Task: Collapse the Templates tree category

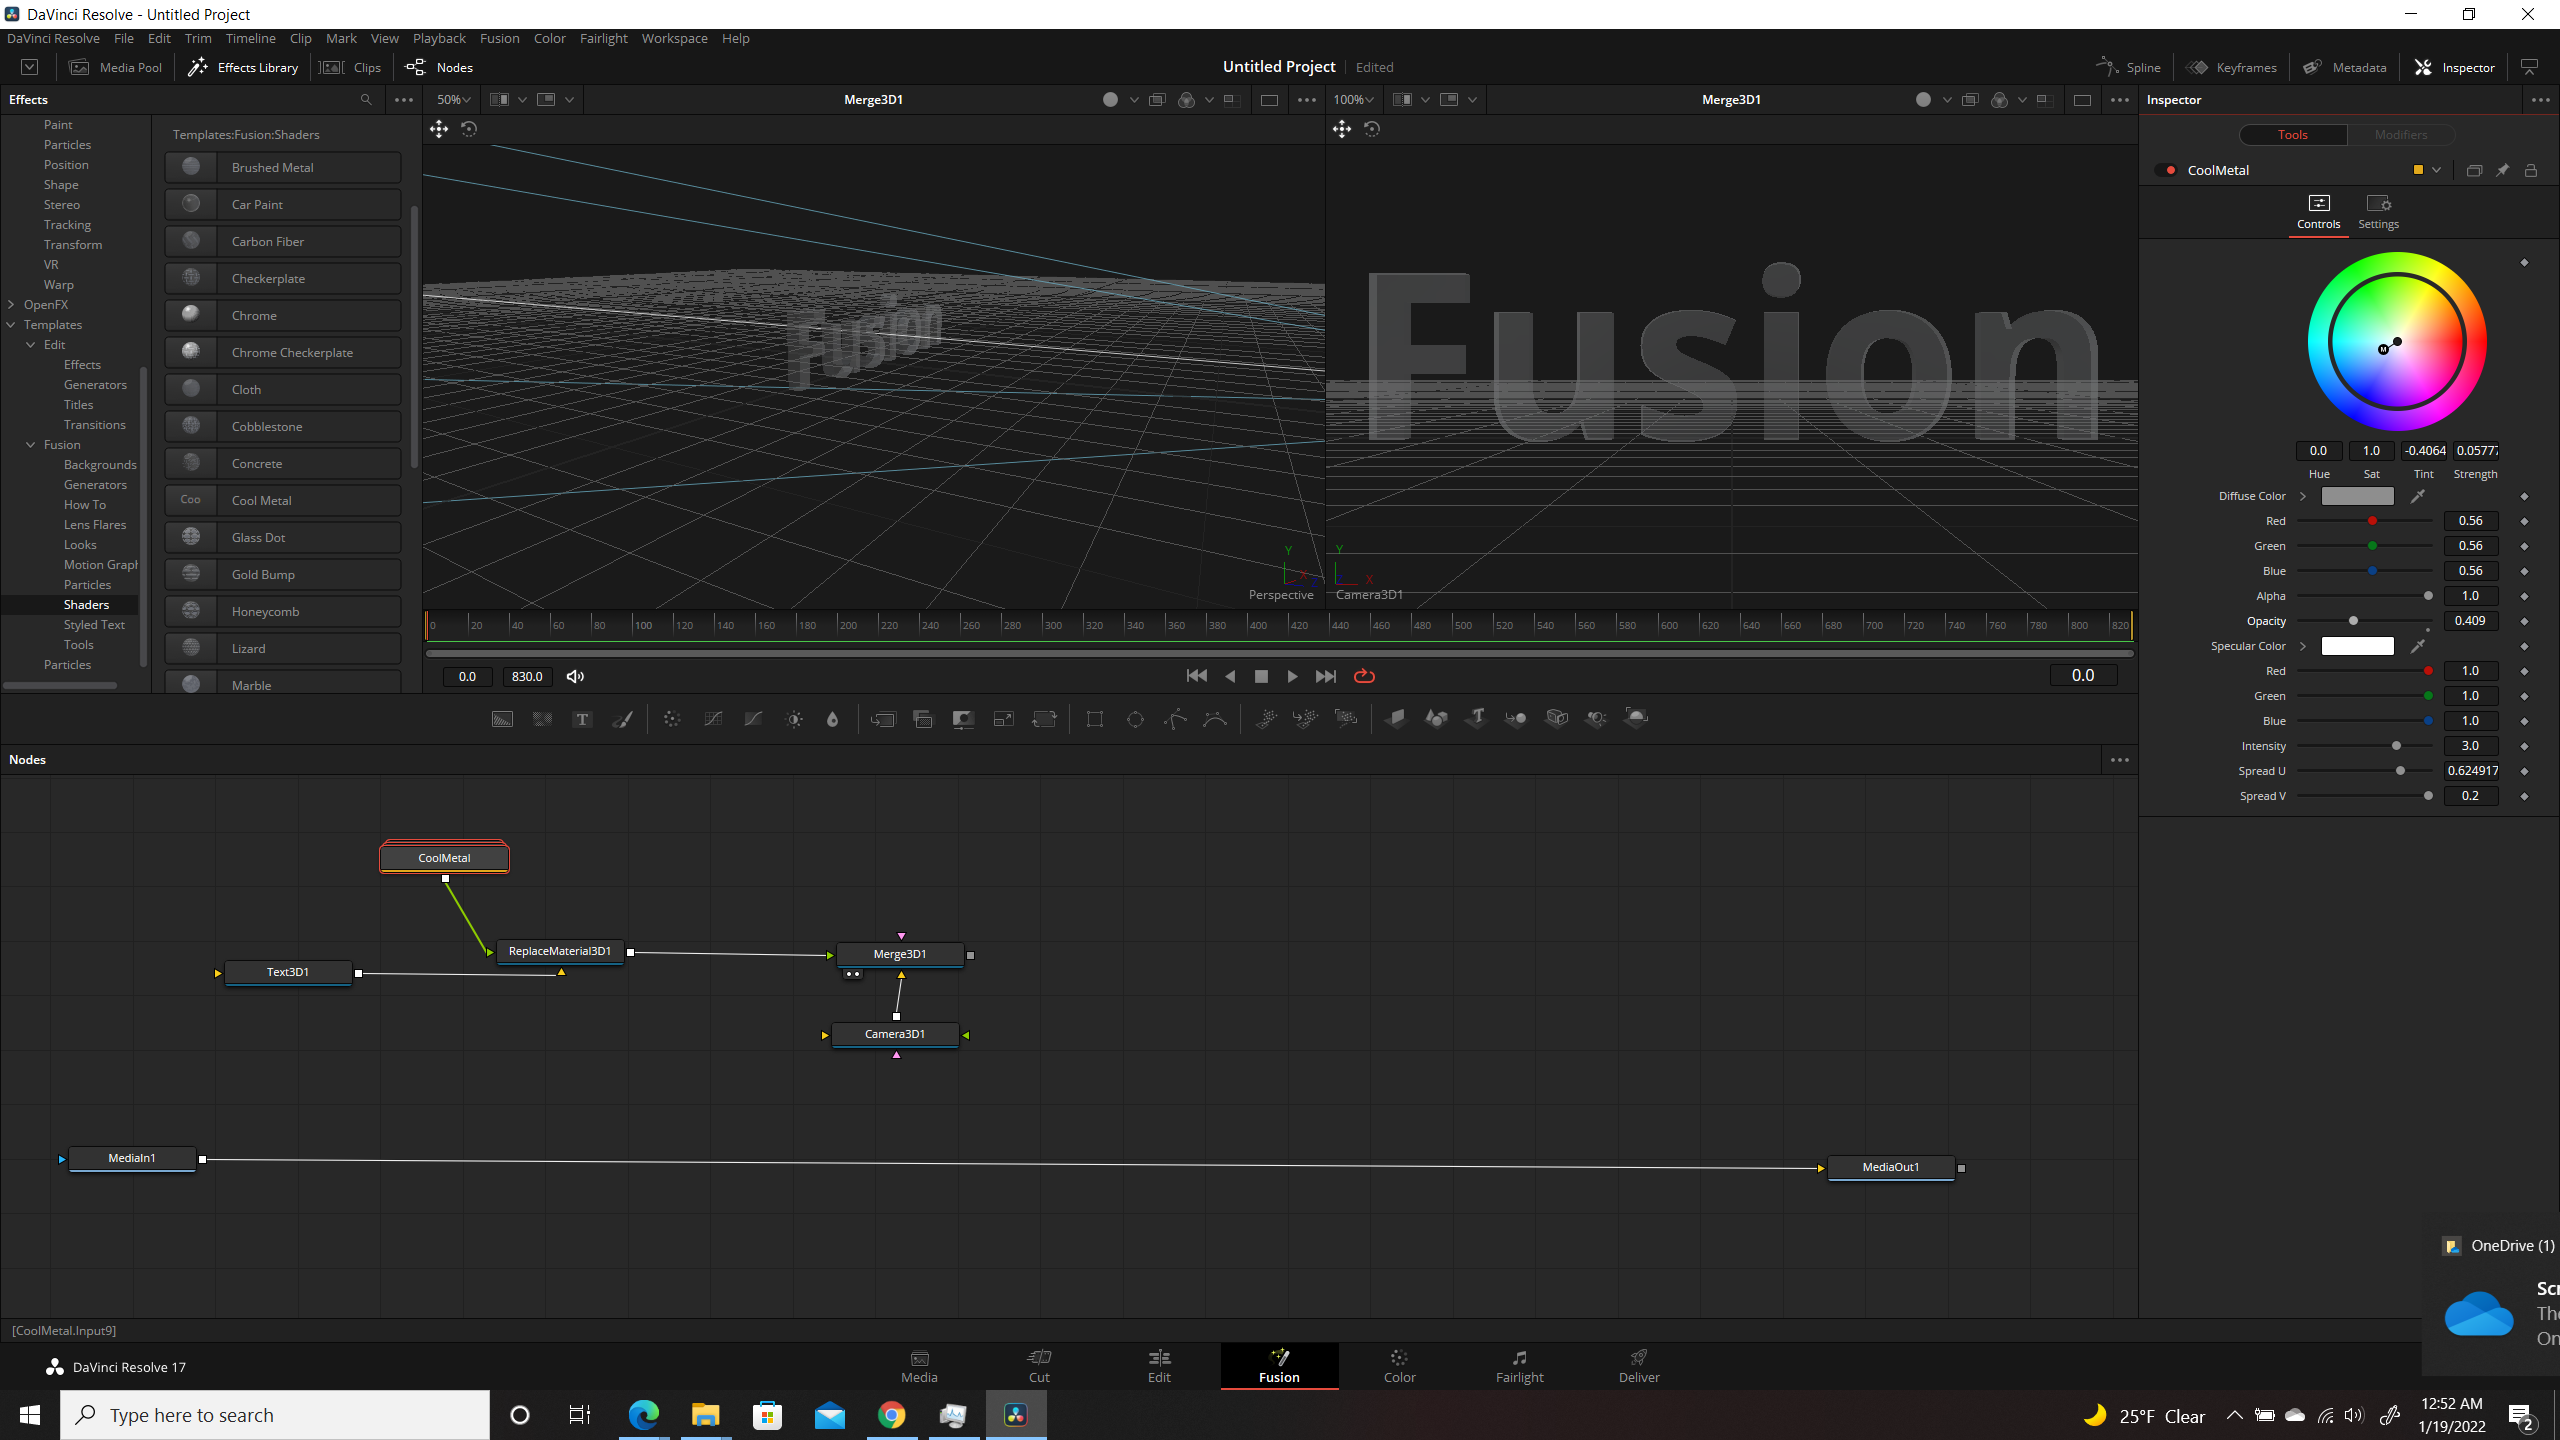Action: (11, 325)
